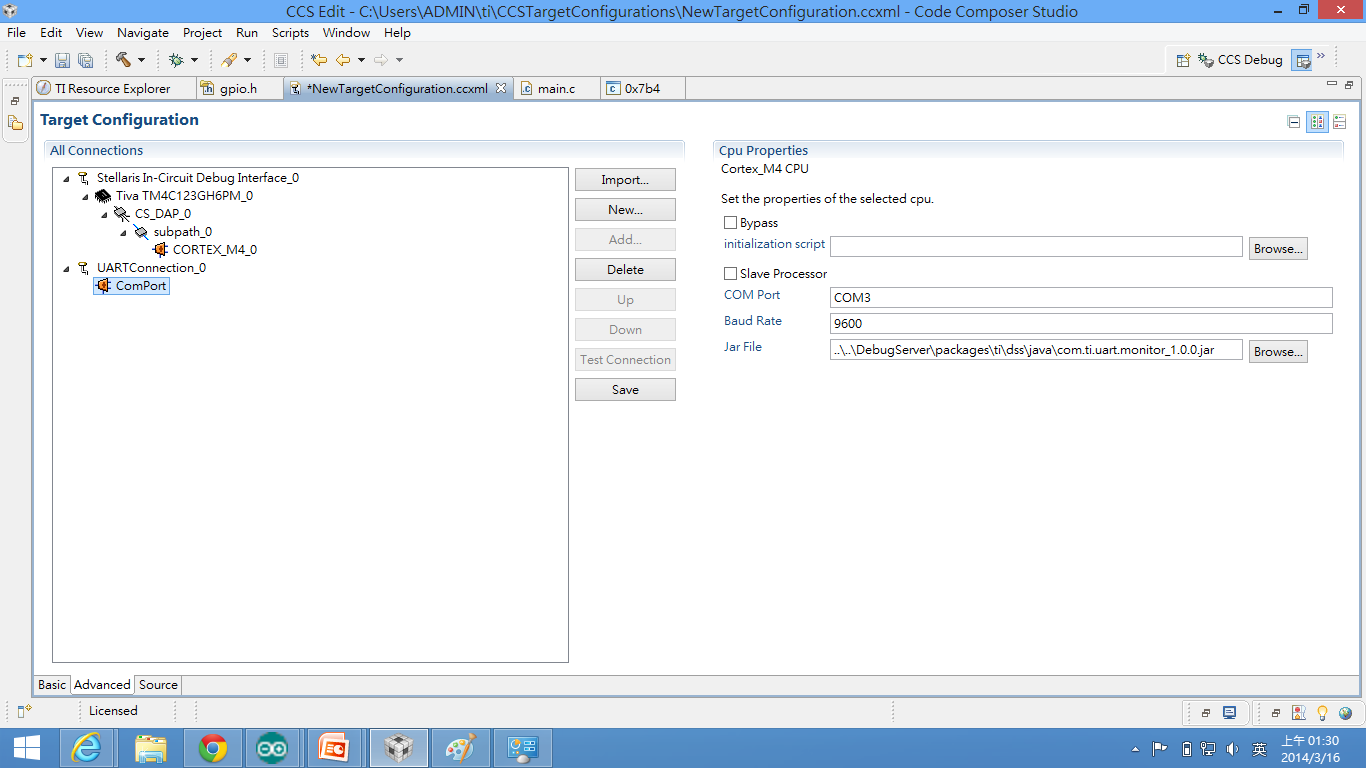Click the Build hammer icon
The image size is (1366, 768).
point(123,60)
